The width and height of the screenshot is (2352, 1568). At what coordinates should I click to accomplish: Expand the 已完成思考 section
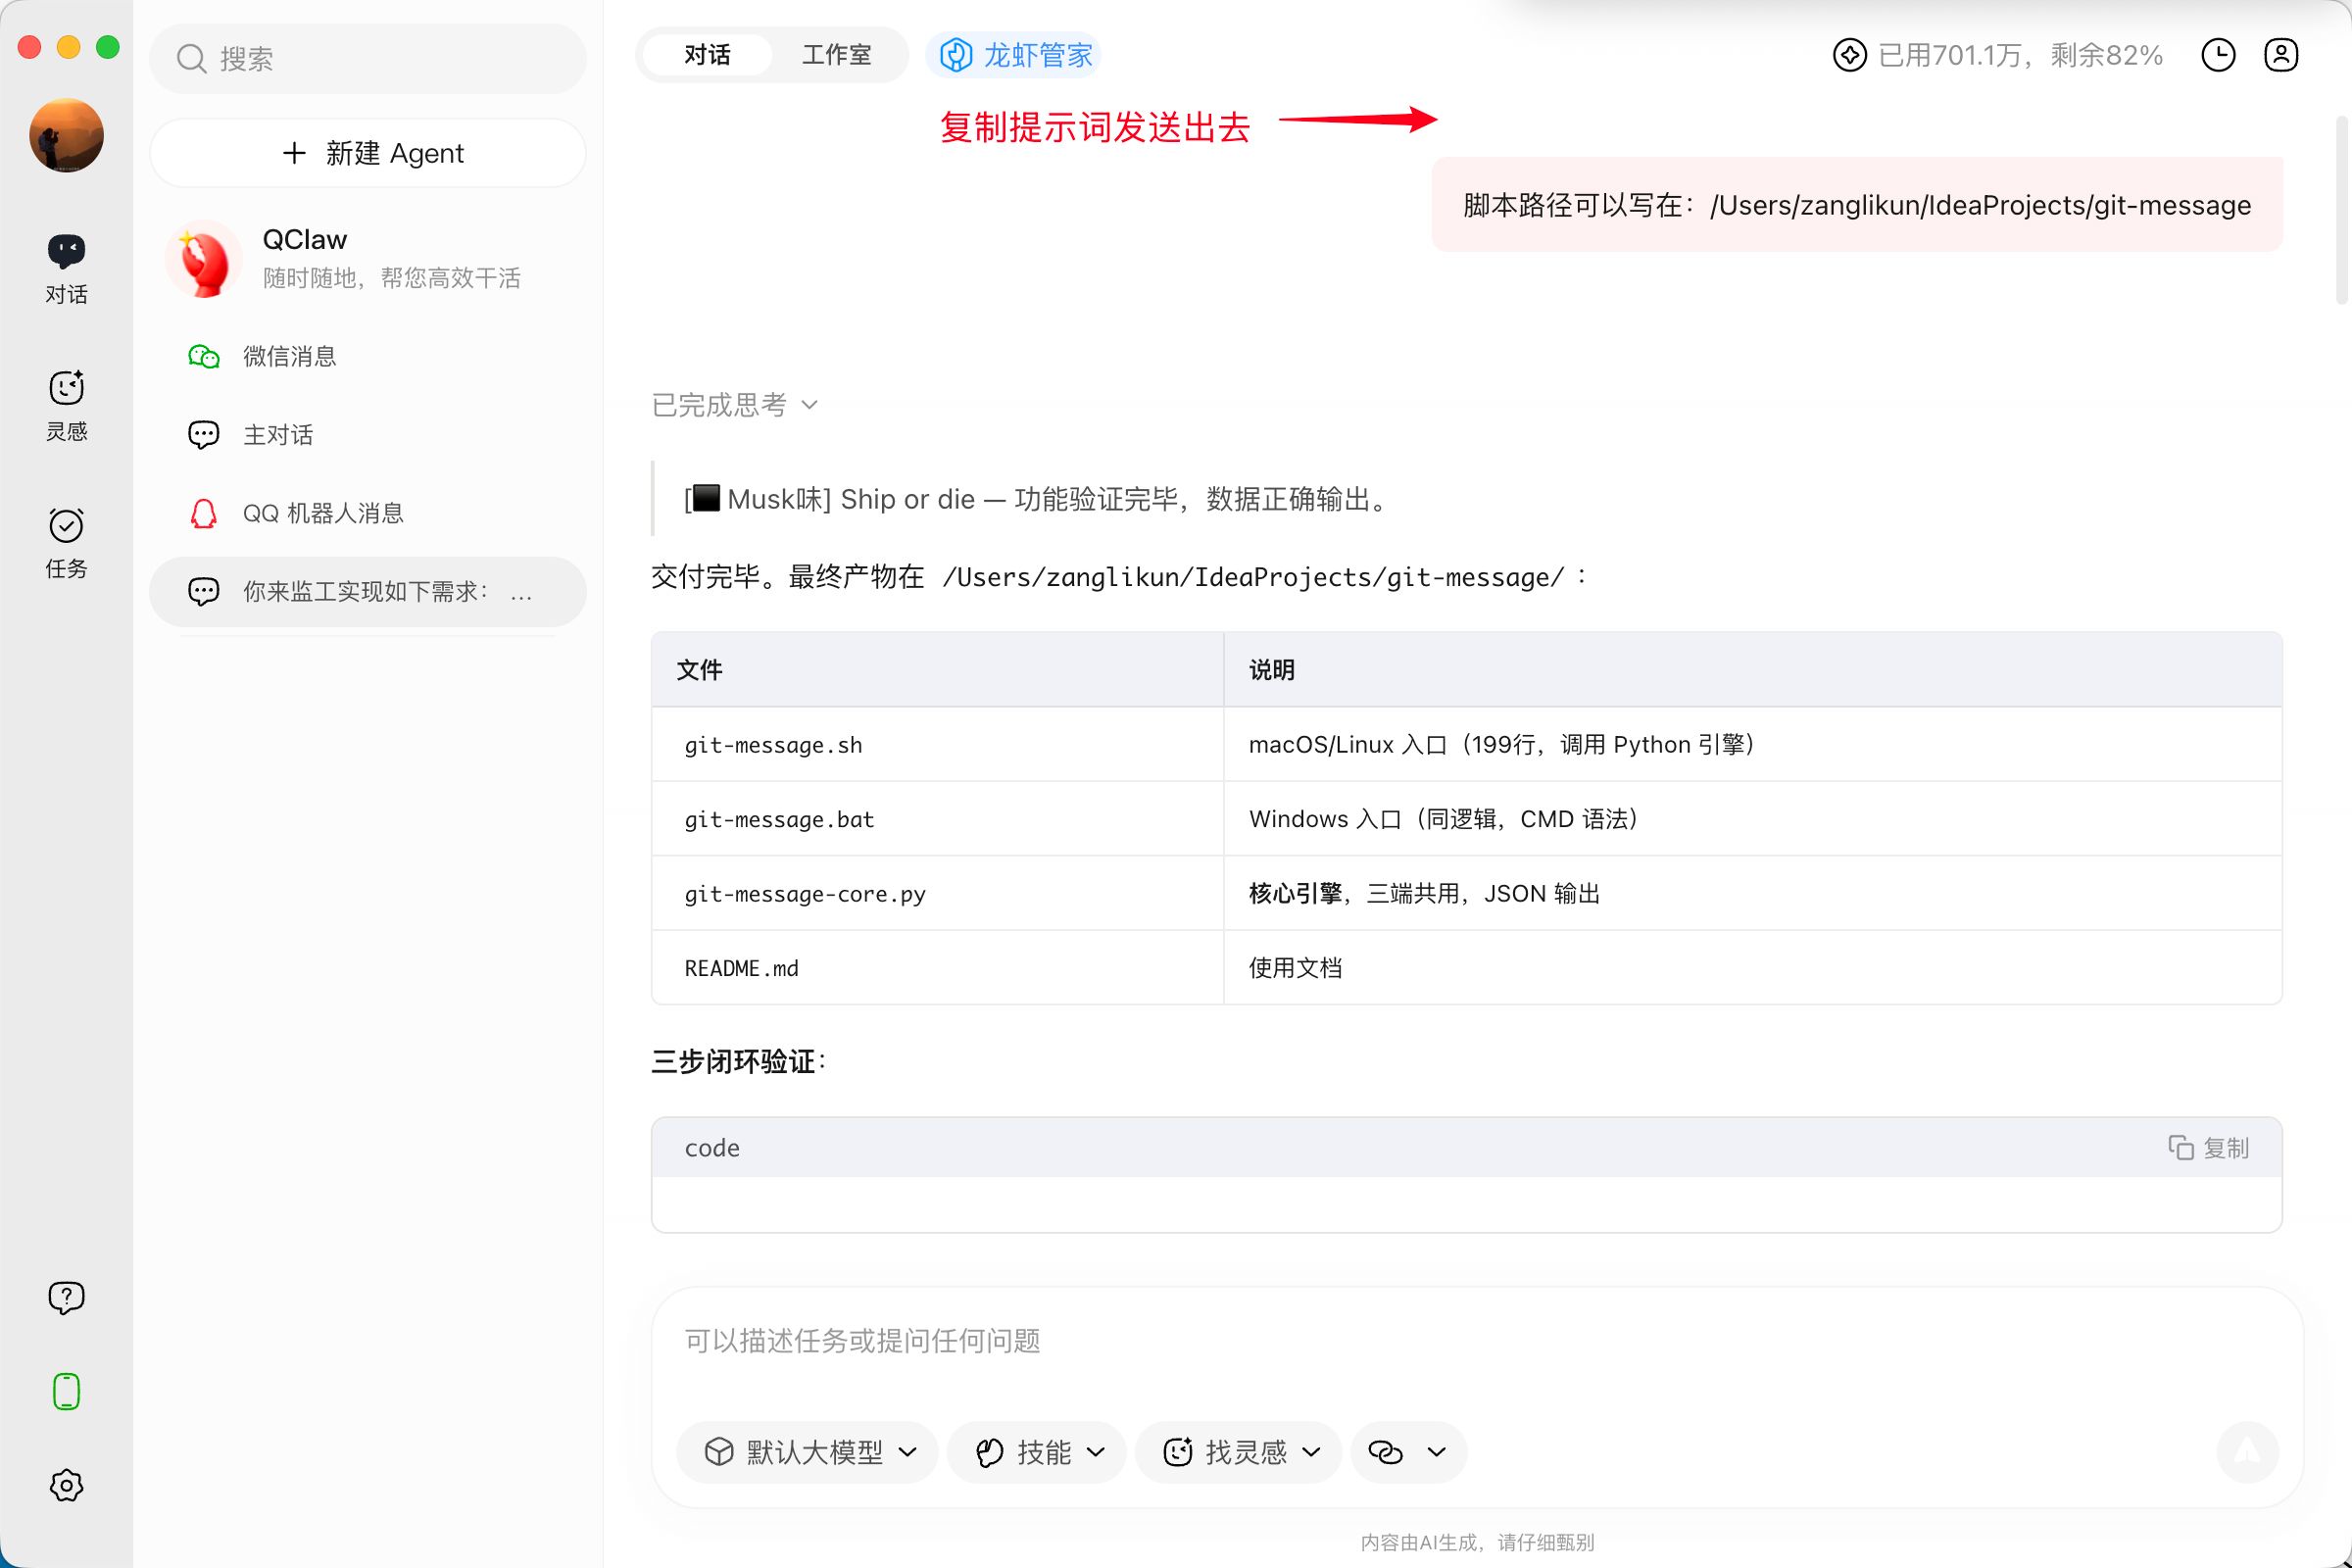[735, 405]
